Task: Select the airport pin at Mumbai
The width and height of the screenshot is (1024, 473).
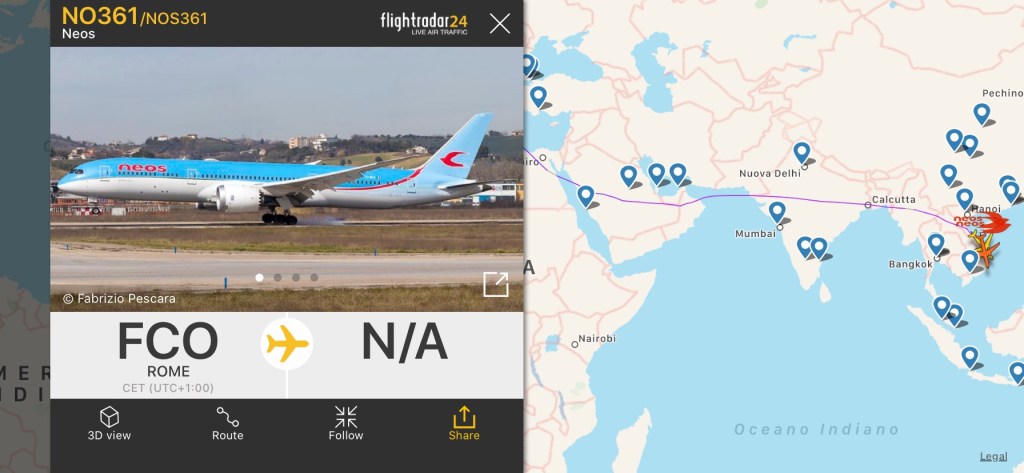Action: pyautogui.click(x=777, y=212)
